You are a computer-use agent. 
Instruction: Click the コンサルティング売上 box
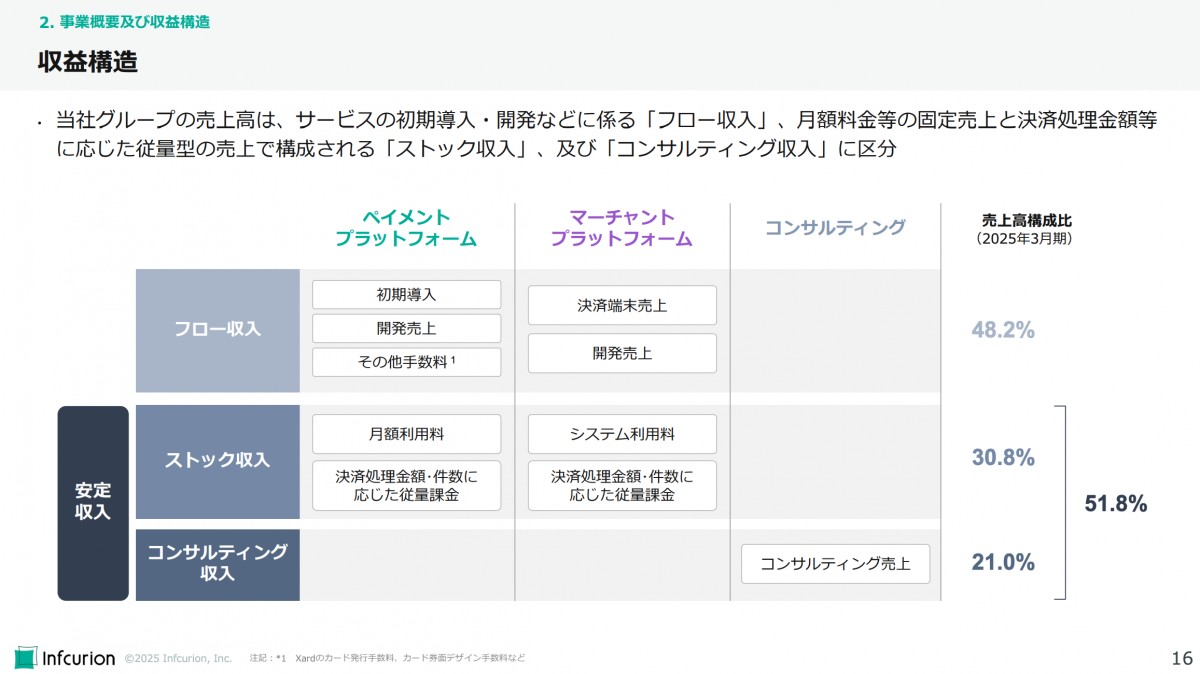tap(835, 564)
